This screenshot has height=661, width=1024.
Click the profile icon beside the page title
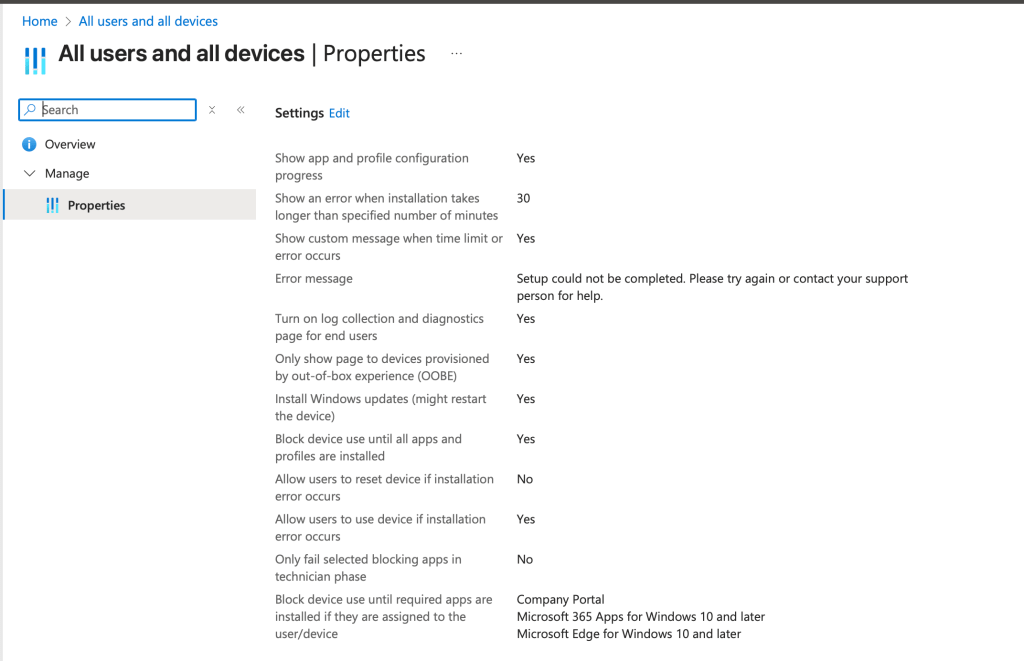tap(35, 59)
